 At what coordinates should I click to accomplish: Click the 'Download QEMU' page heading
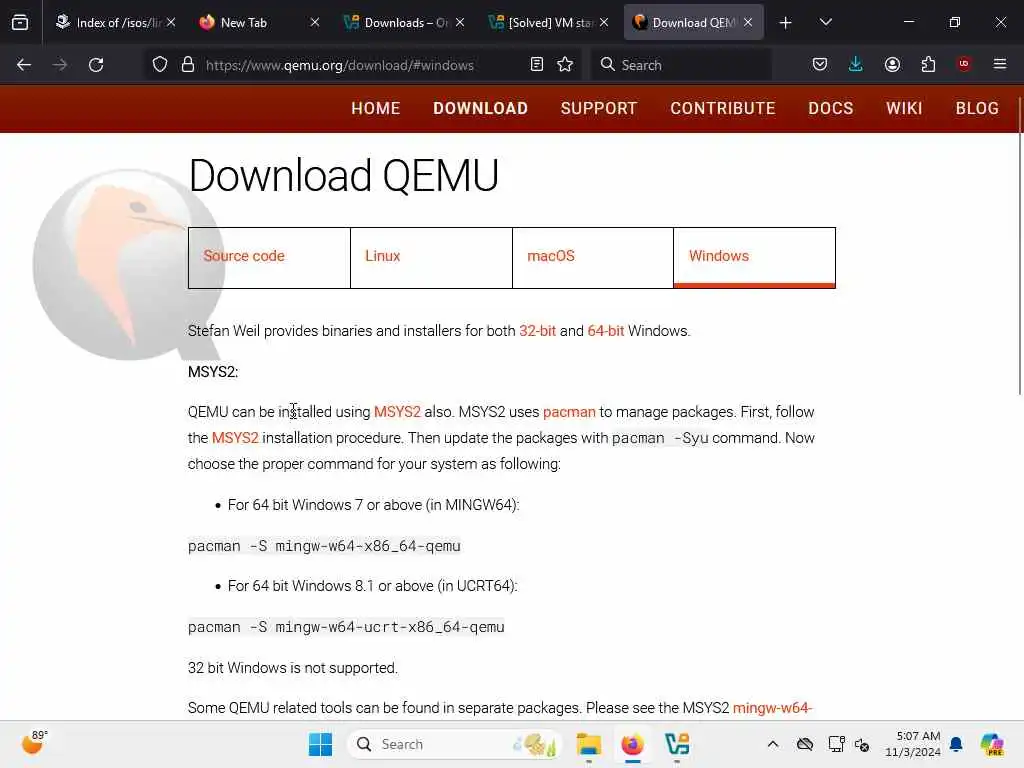click(x=344, y=176)
